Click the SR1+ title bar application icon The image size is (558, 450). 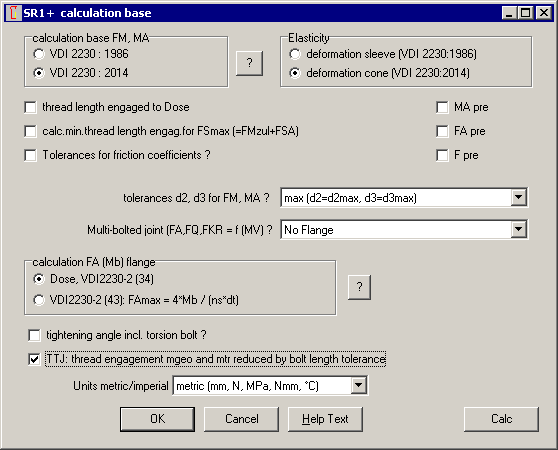[x=14, y=13]
